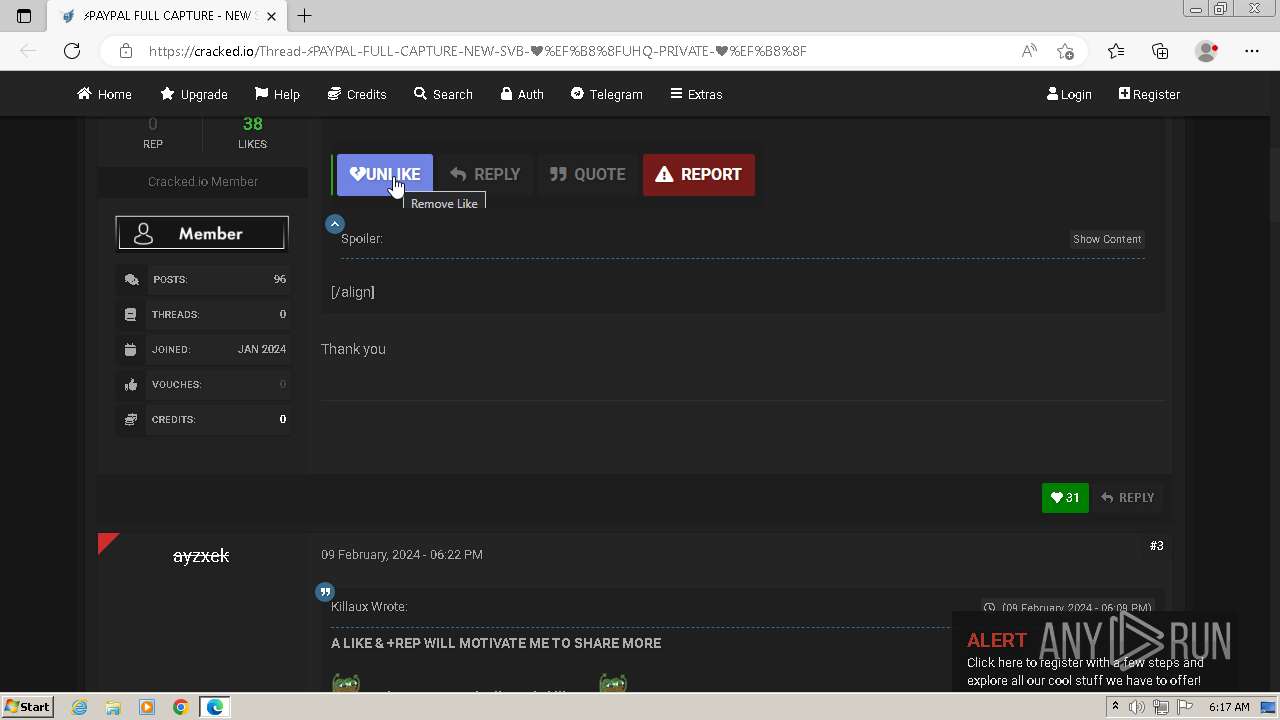The image size is (1280, 720).
Task: Click the Vouches thumbs-up icon
Action: [131, 385]
